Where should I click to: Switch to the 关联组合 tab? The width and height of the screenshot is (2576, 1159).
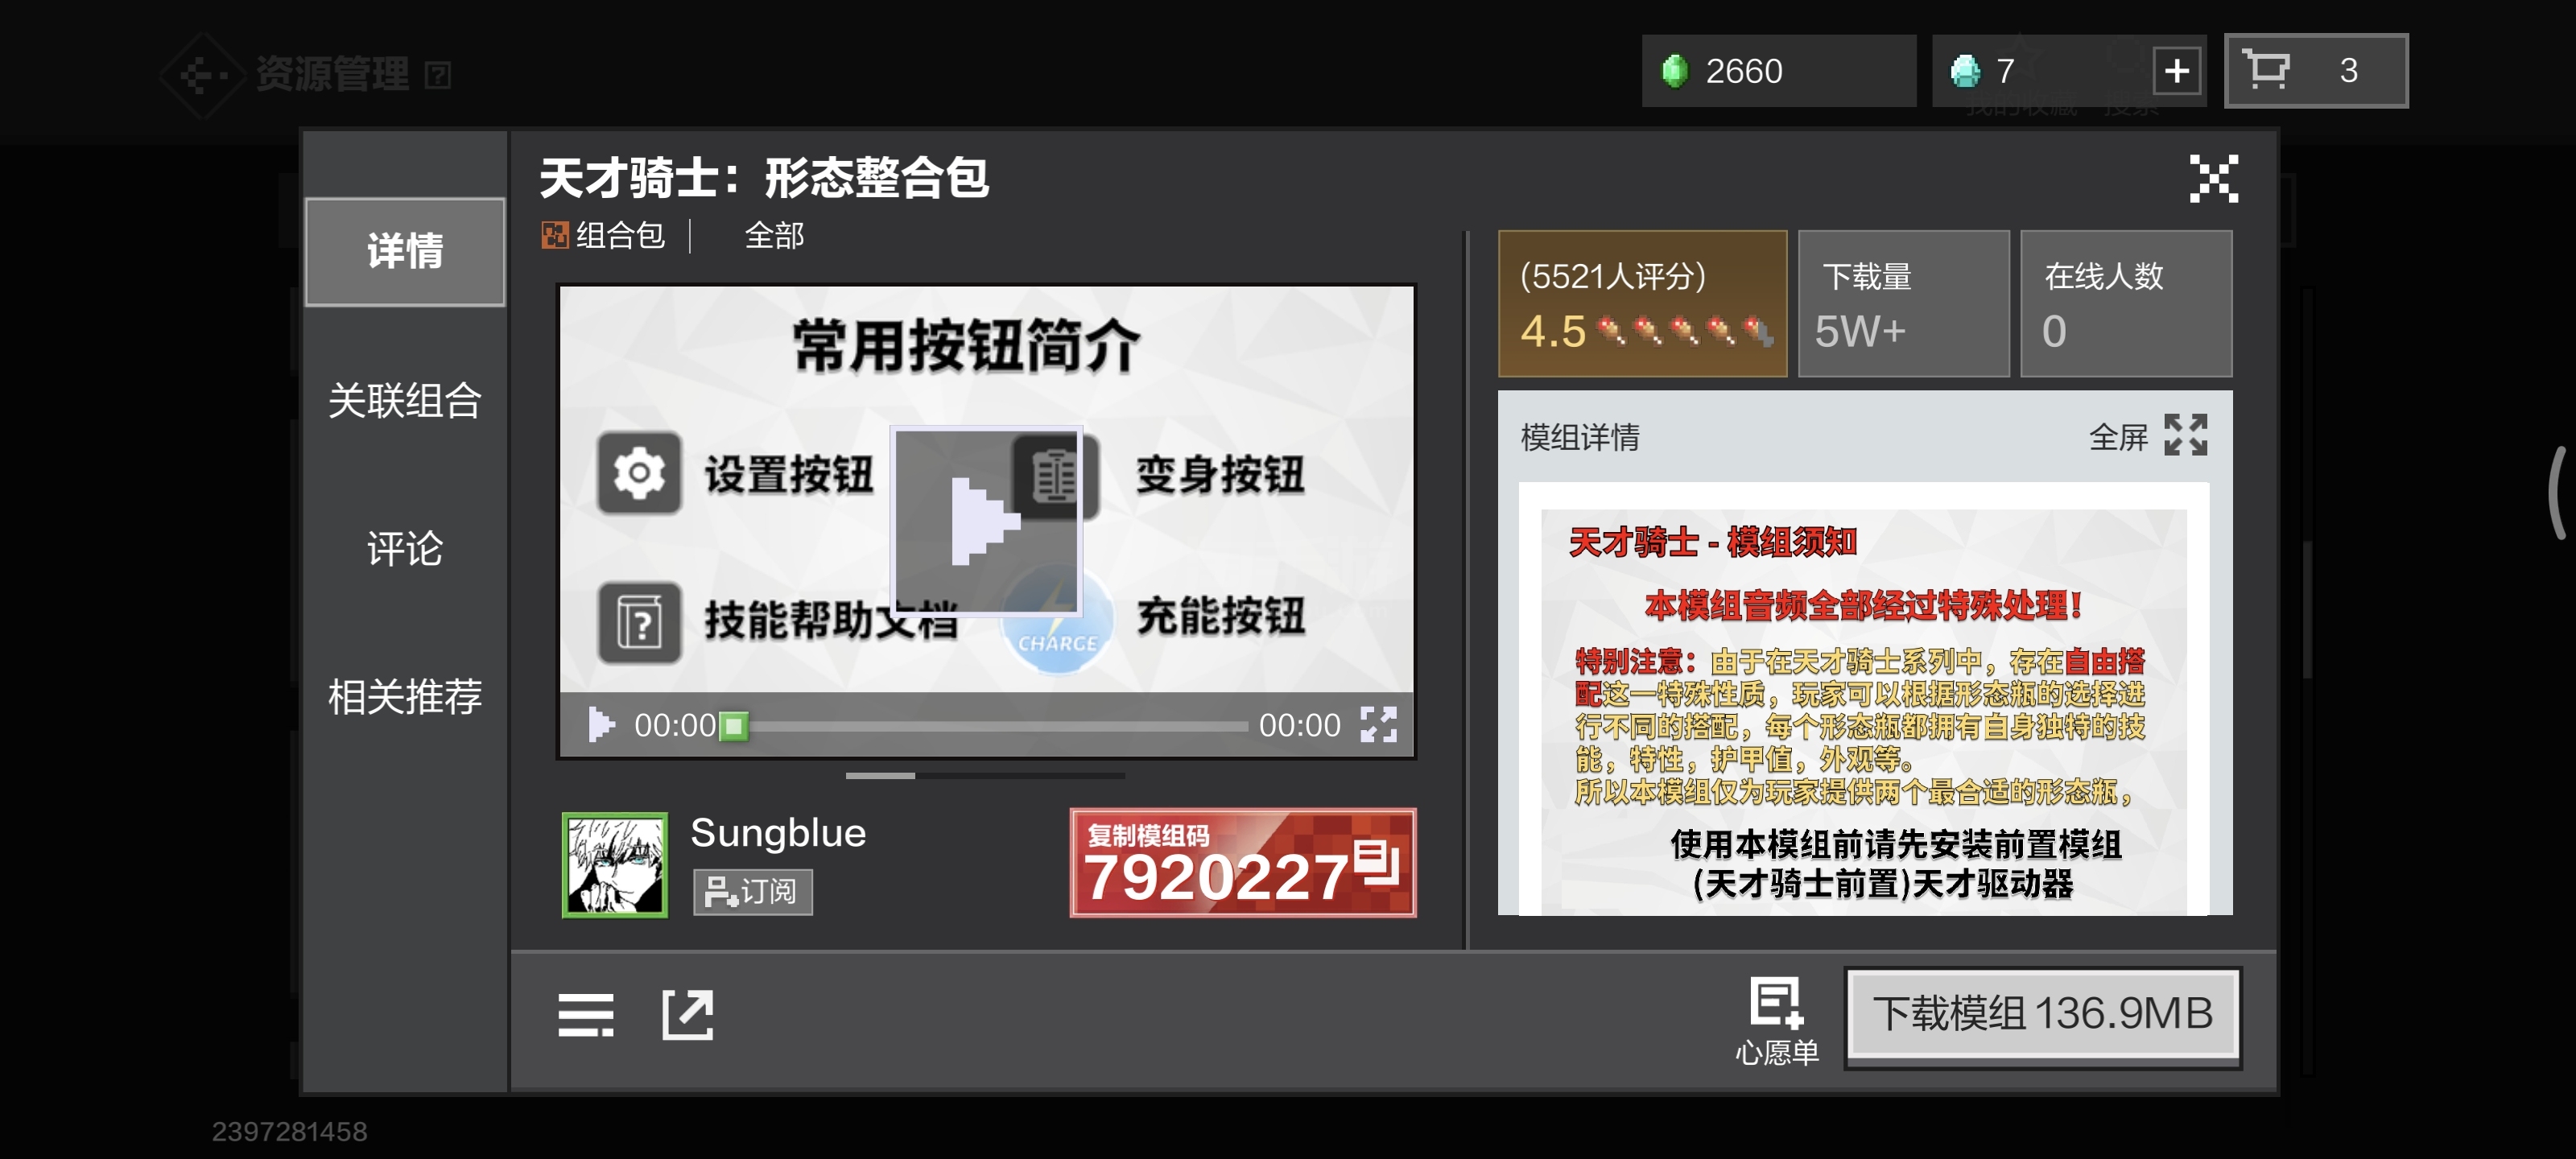pyautogui.click(x=404, y=401)
